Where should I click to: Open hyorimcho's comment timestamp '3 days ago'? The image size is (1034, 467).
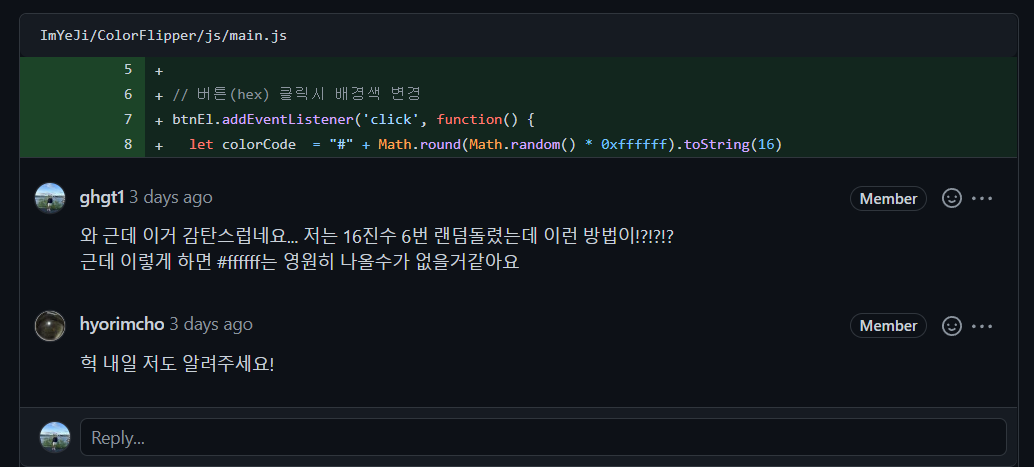tap(211, 325)
